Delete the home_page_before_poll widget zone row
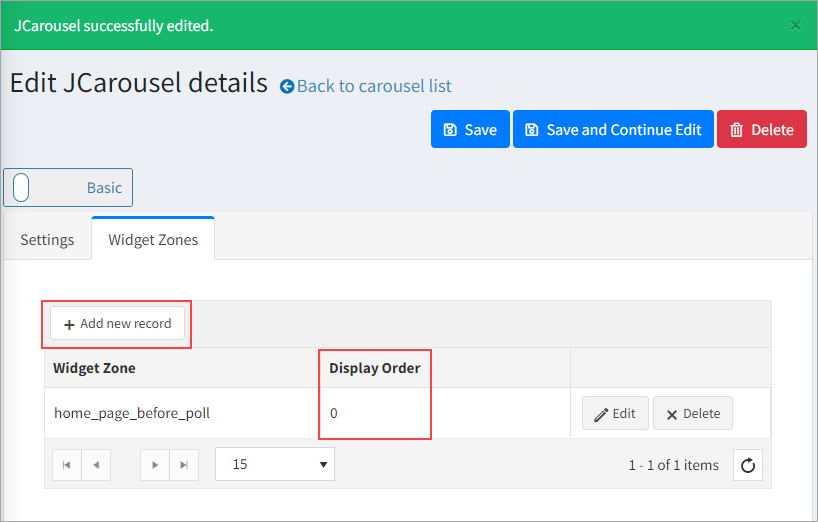This screenshot has height=522, width=818. tap(692, 414)
